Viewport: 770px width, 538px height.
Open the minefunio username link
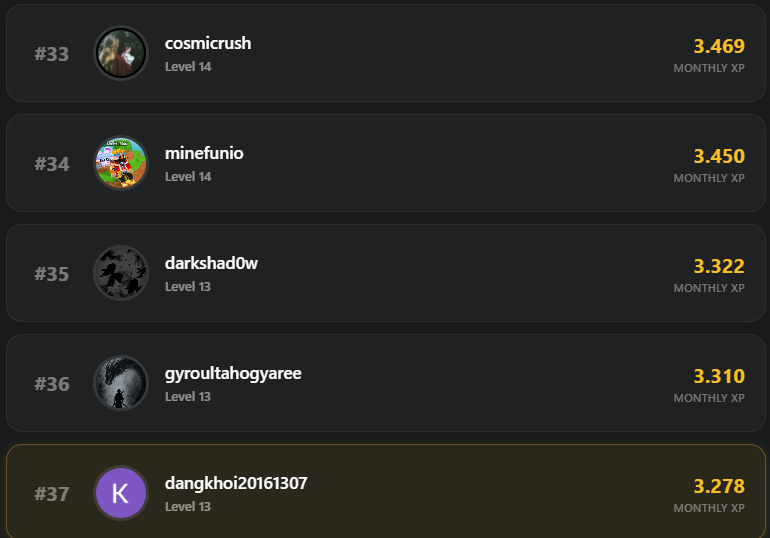[x=204, y=153]
